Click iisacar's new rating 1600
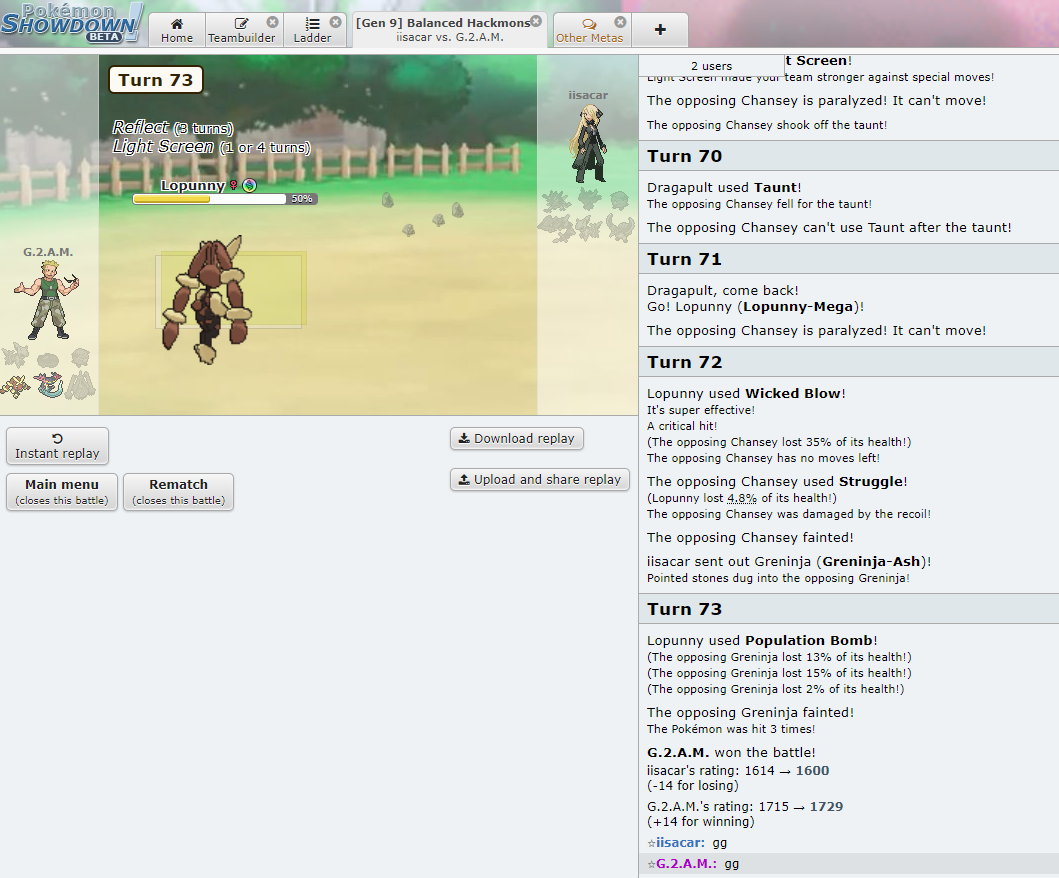 pos(812,771)
